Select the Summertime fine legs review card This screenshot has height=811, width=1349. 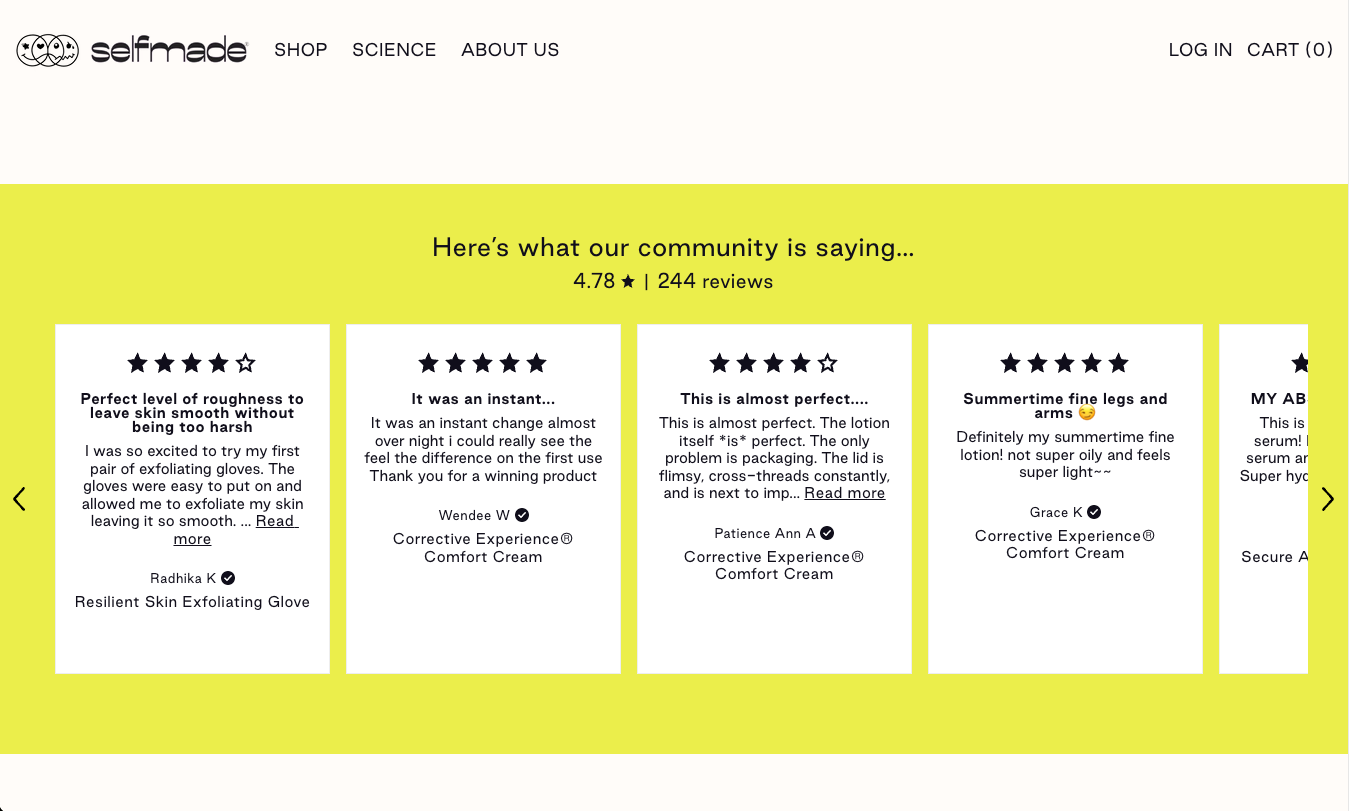pyautogui.click(x=1065, y=499)
